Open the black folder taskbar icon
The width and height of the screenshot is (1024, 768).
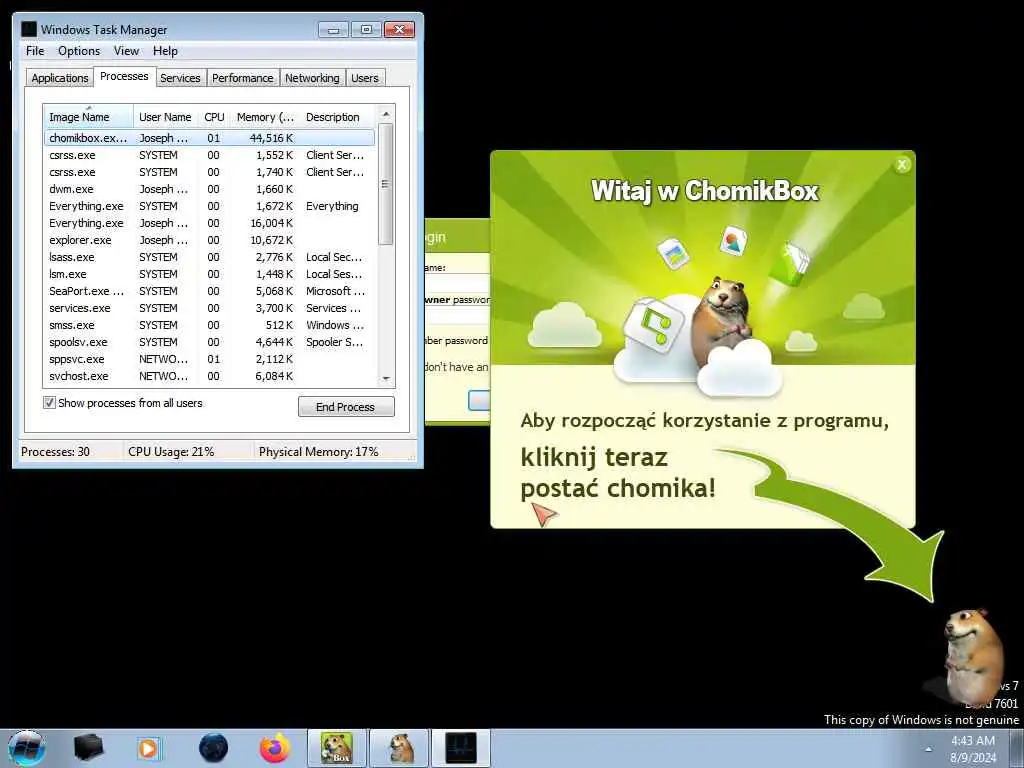tap(89, 748)
